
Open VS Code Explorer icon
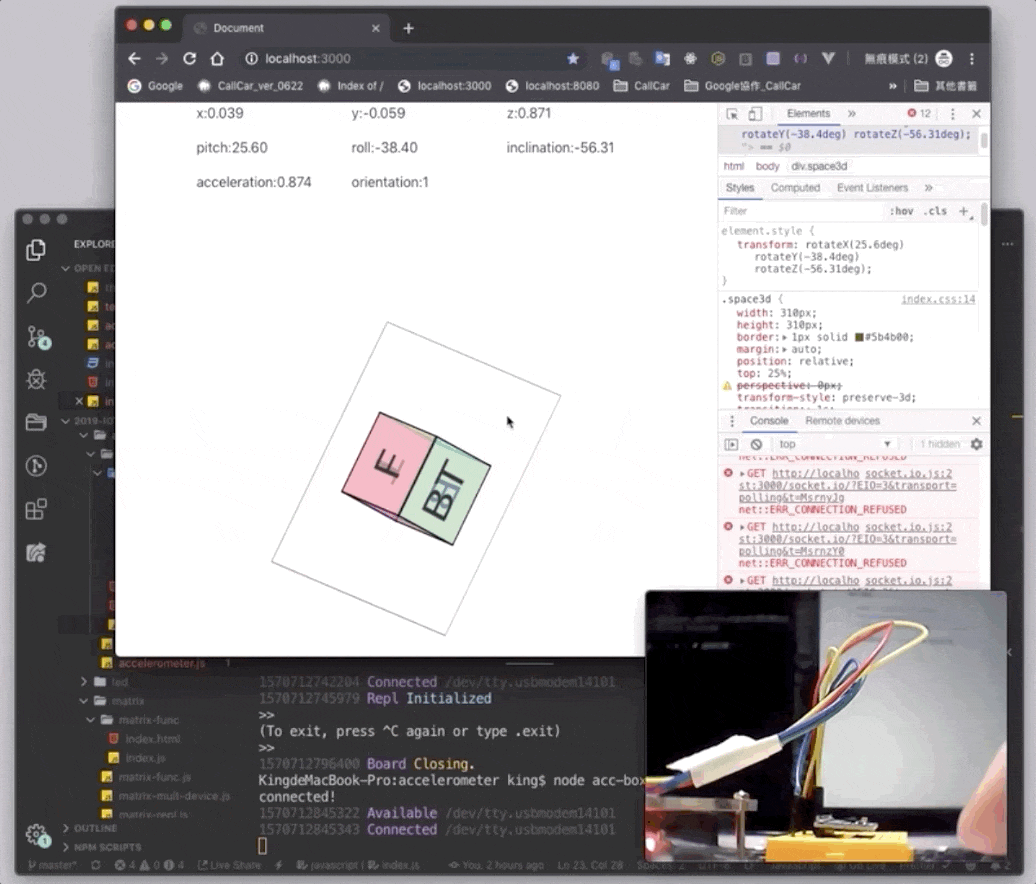pos(36,250)
